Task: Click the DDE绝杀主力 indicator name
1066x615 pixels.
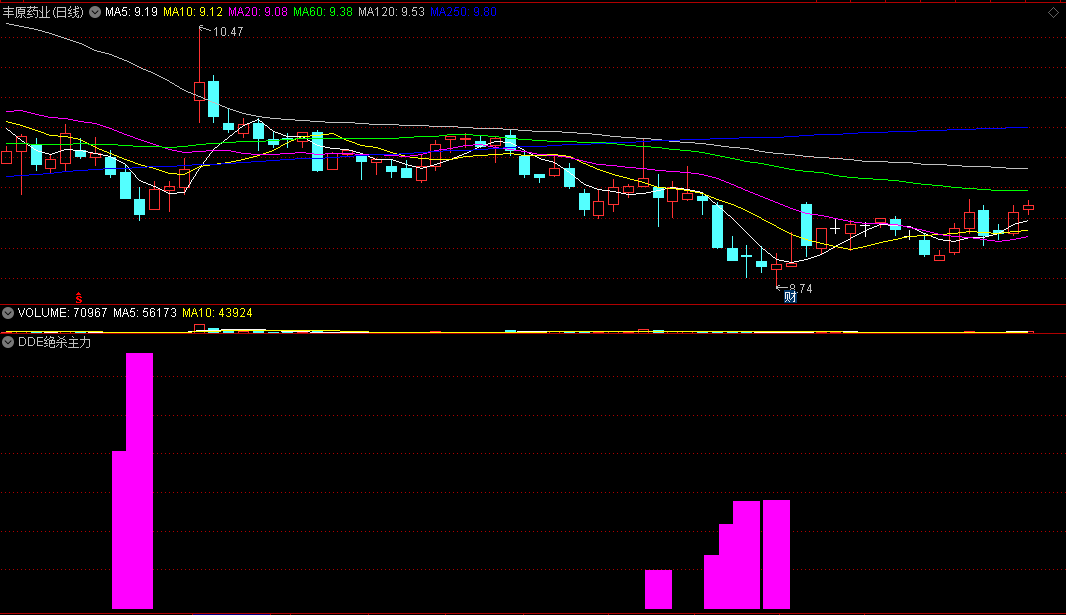Action: 54,342
